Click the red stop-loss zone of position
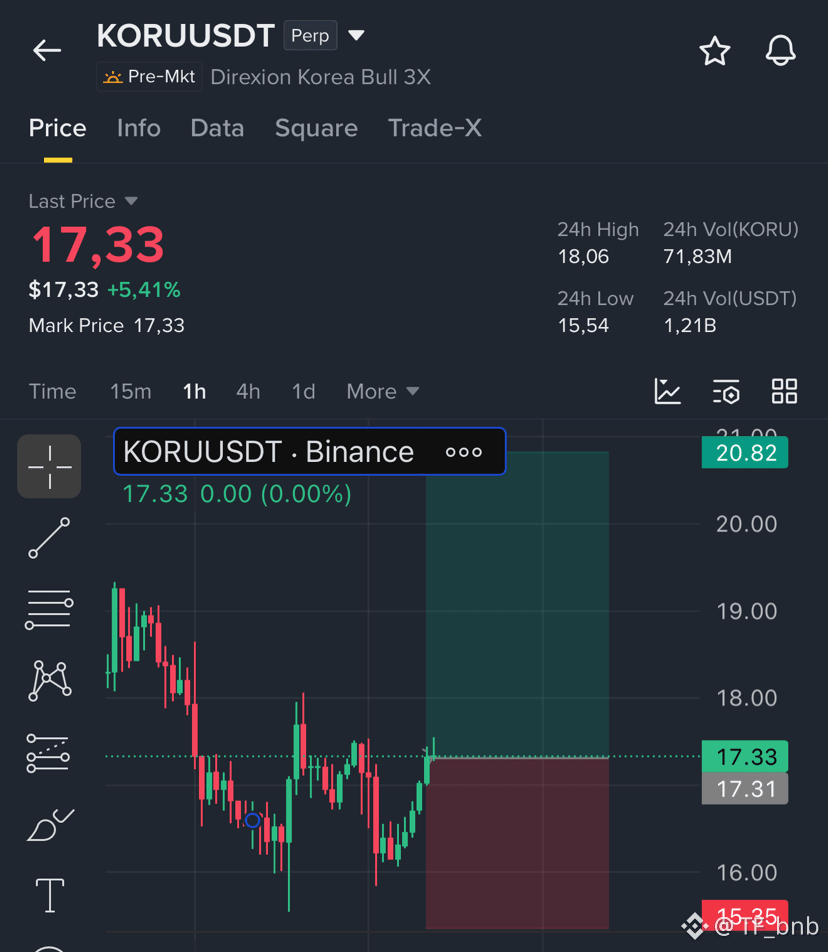 517,843
